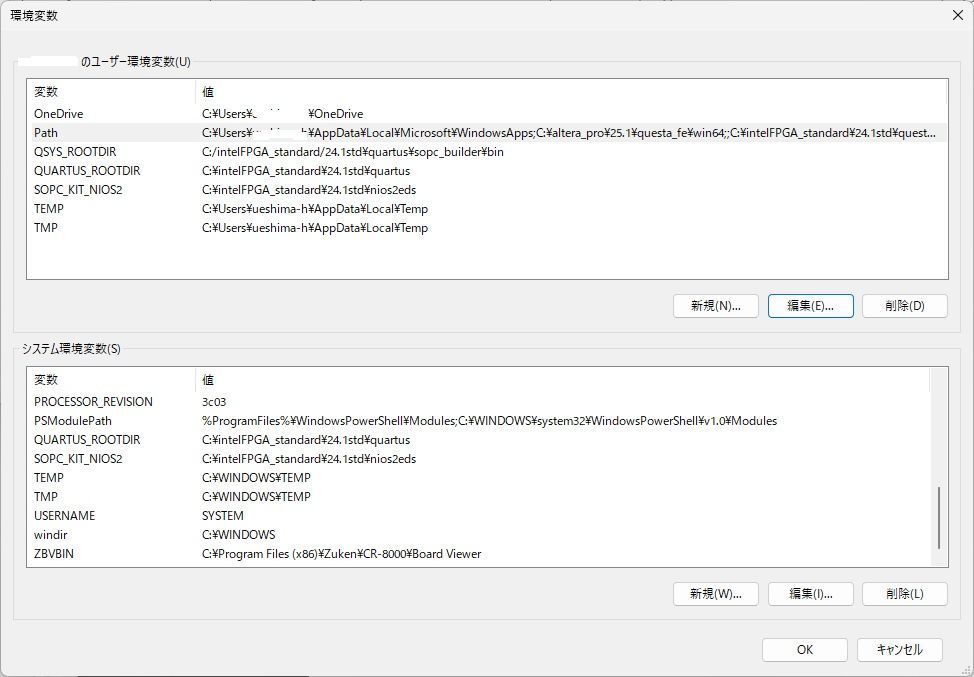Select TMP in system variables list

[x=478, y=497]
